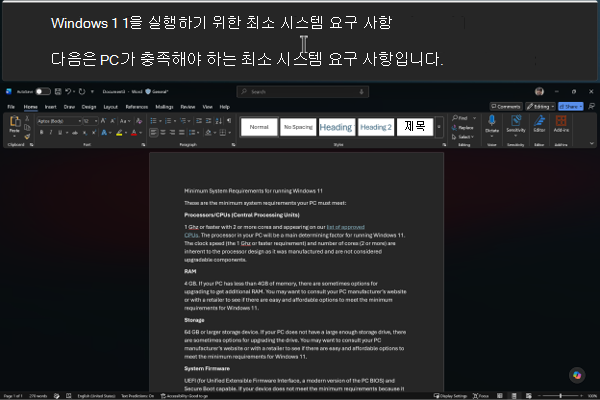Apply Text Effects with the blue A

click(x=104, y=133)
